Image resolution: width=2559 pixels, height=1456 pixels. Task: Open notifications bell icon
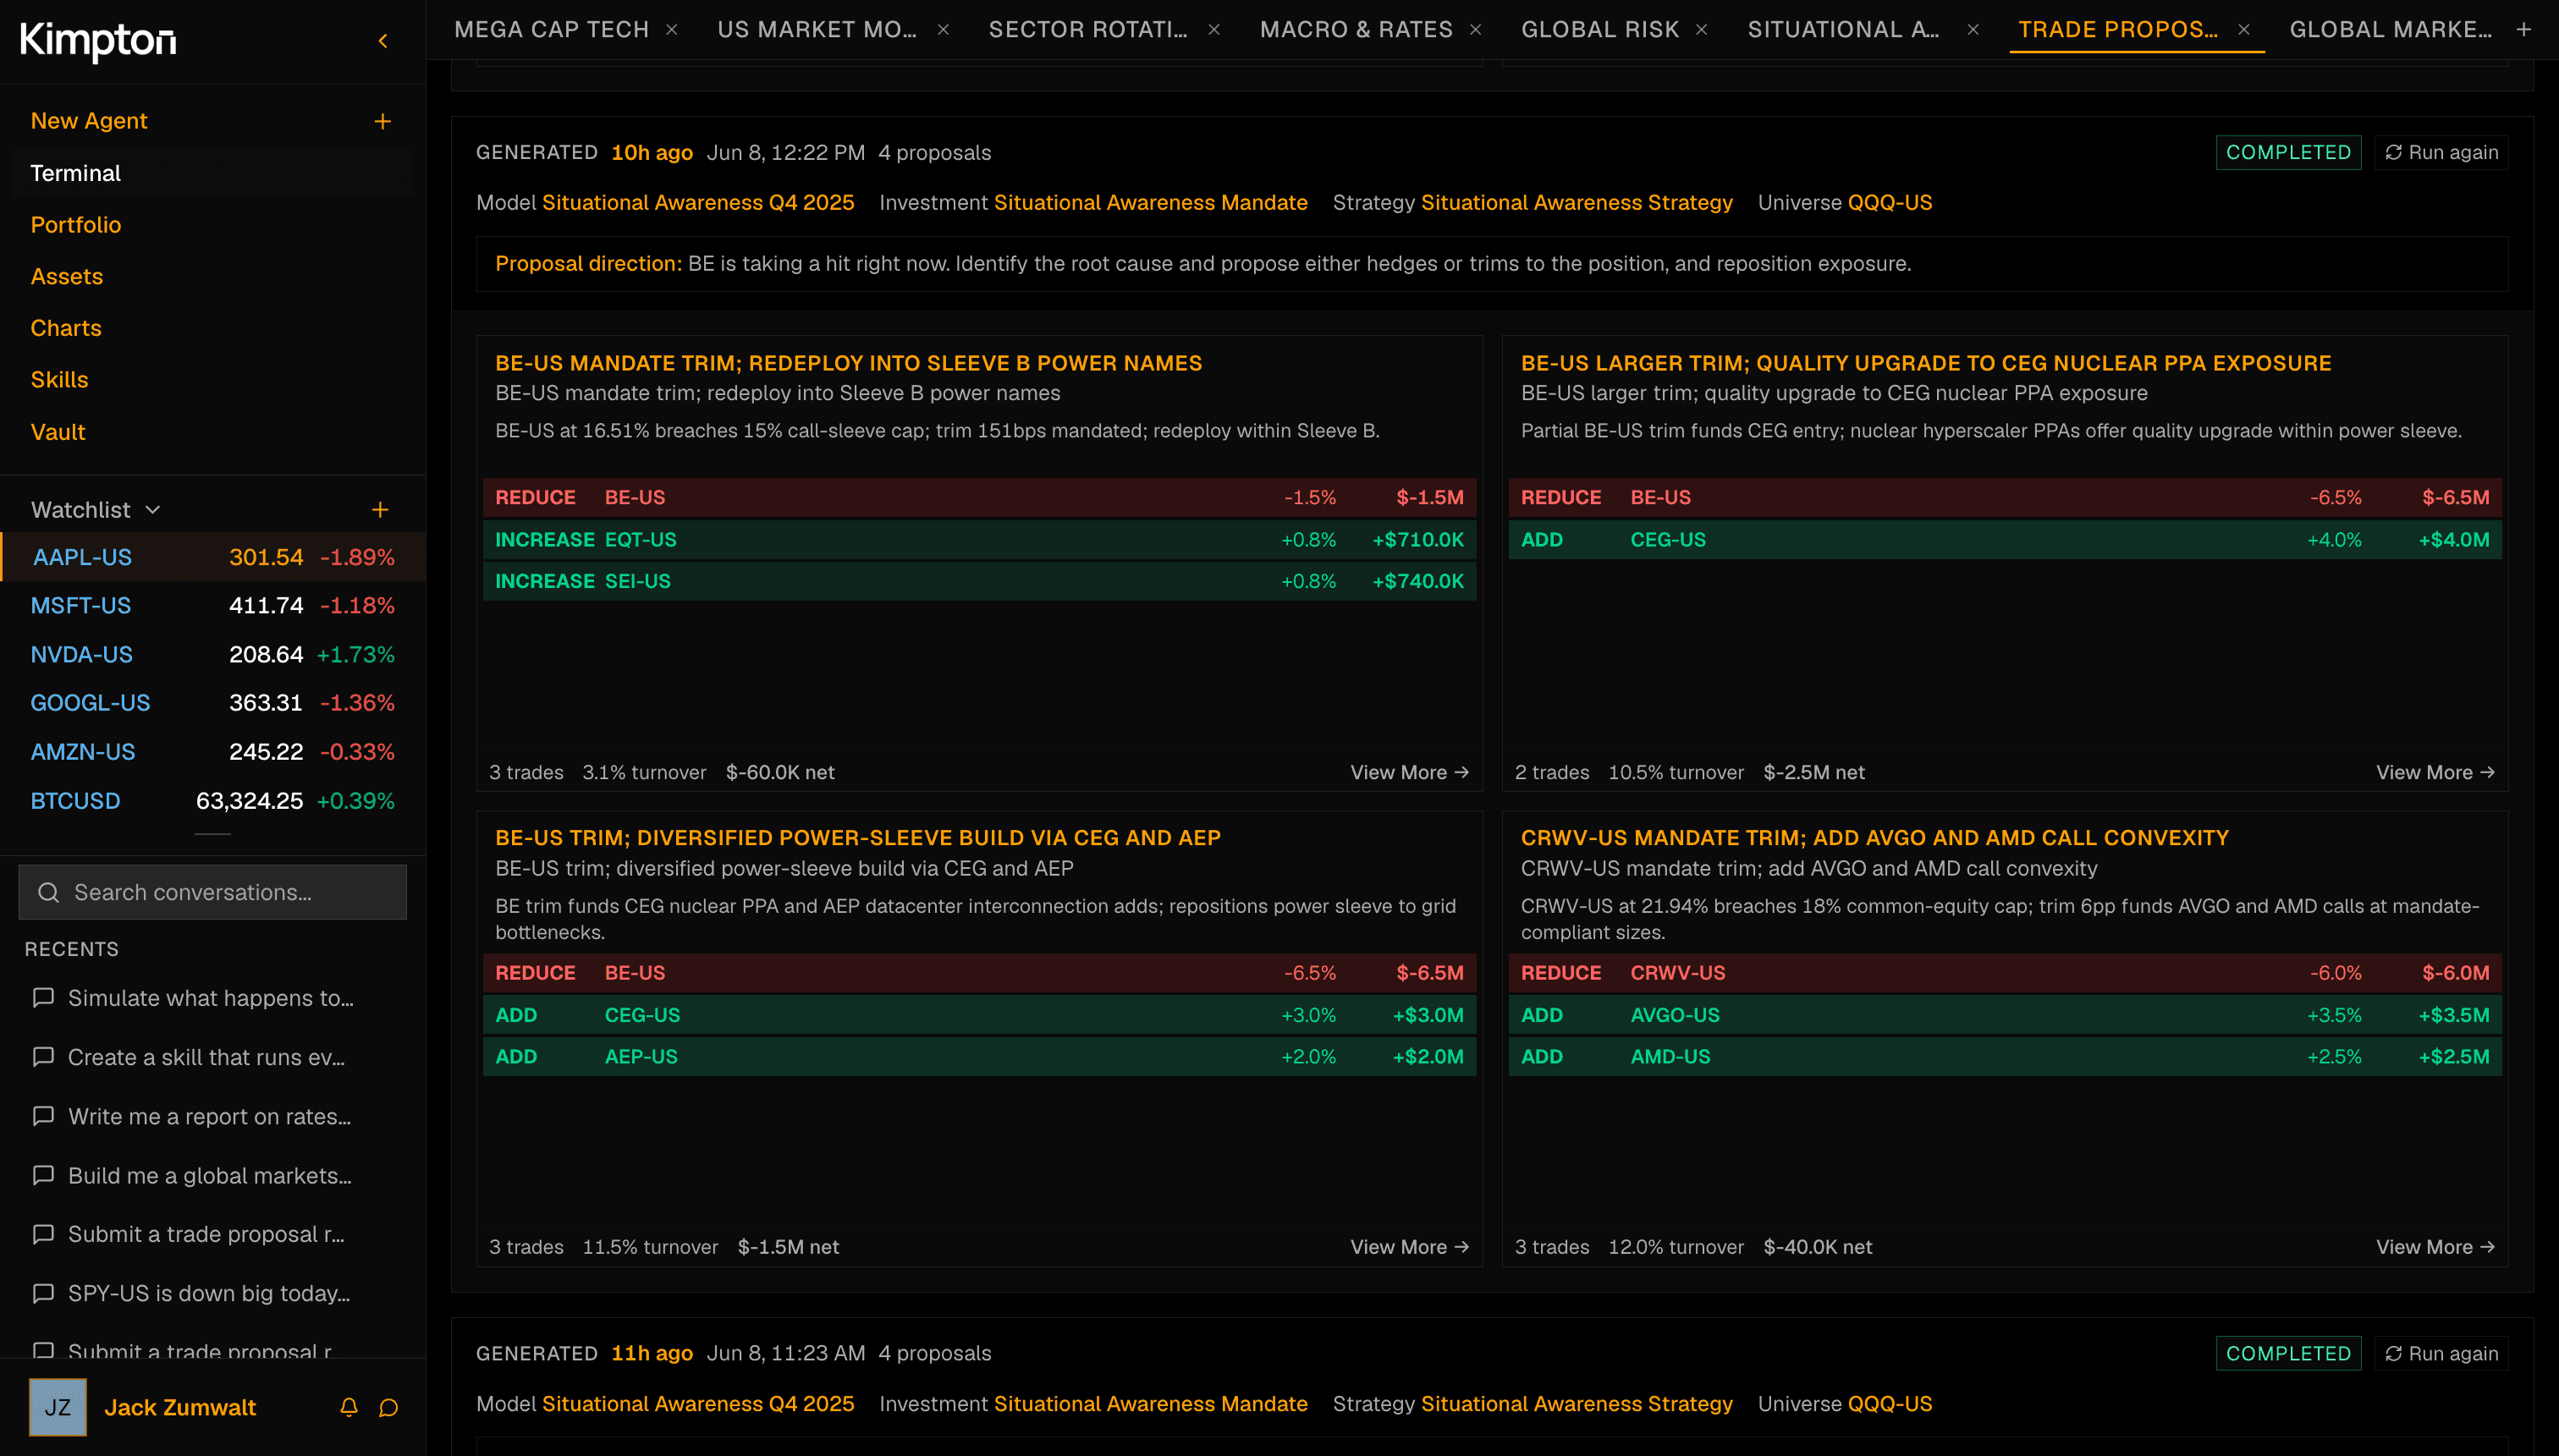point(349,1407)
